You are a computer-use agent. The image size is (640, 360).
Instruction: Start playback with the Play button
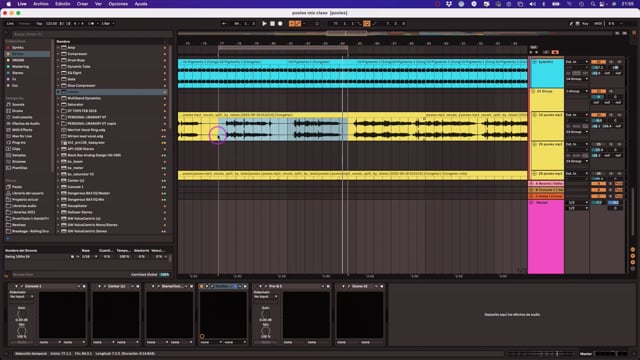[264, 24]
